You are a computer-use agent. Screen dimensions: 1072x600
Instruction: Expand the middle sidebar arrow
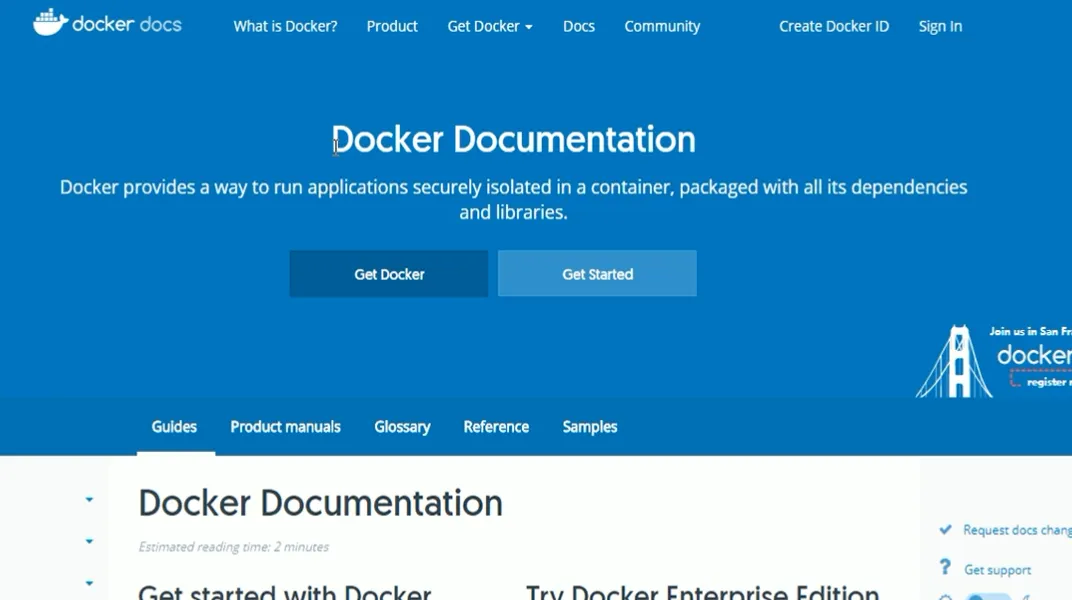coord(89,541)
